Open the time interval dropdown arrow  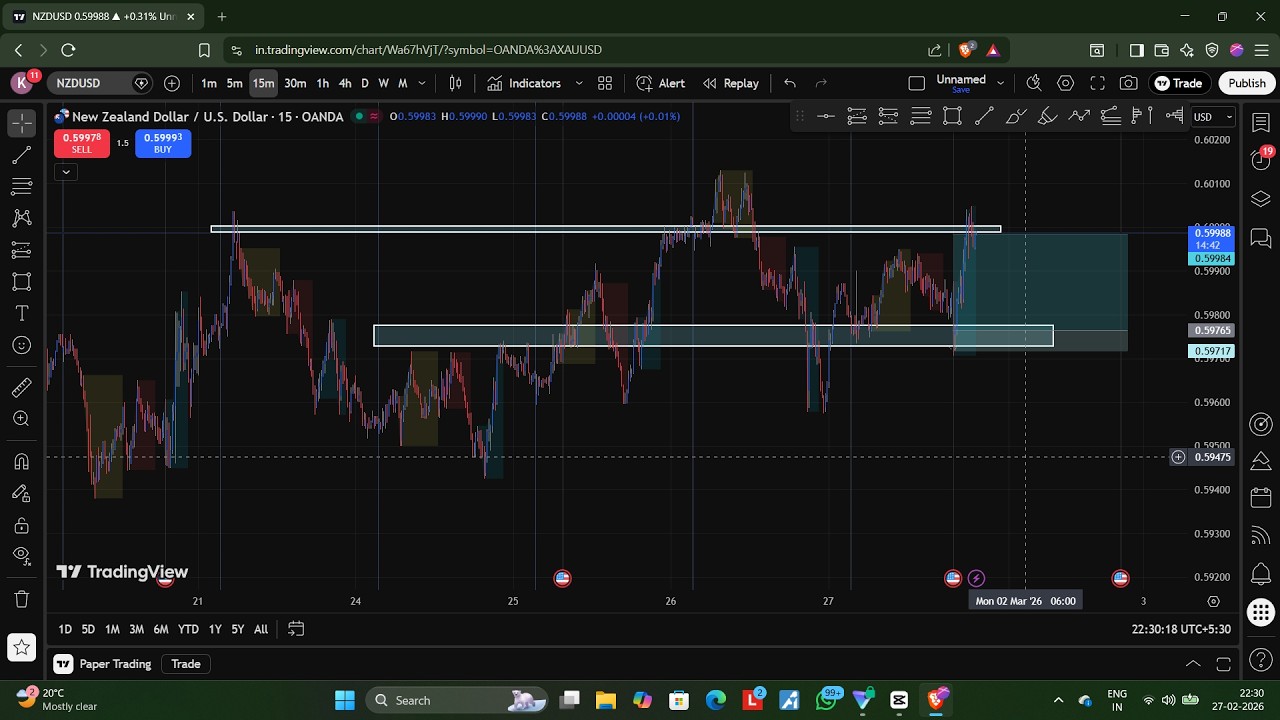tap(422, 83)
